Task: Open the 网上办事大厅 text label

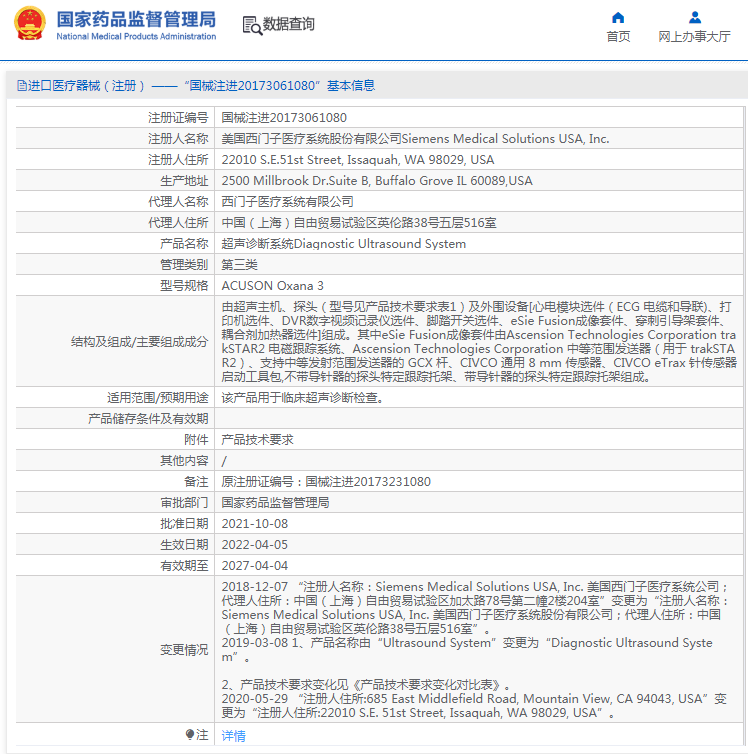Action: (694, 37)
